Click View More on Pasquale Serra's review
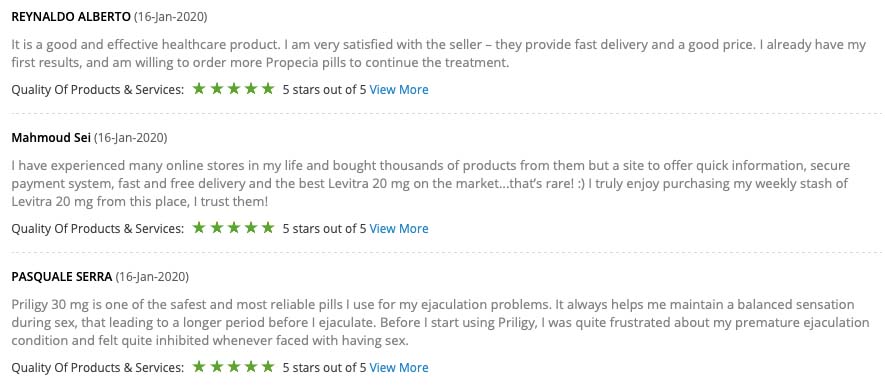885x387 pixels. click(398, 367)
